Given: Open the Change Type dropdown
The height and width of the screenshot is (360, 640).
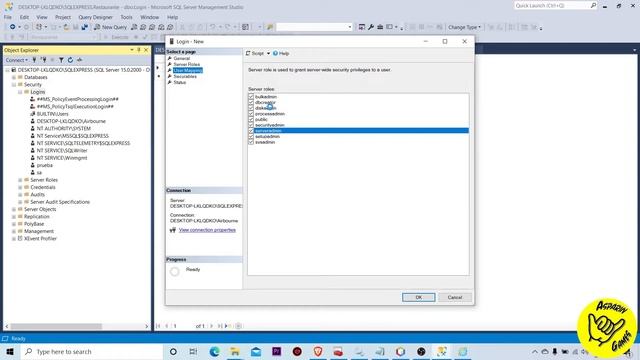Looking at the screenshot, I should click(x=464, y=27).
